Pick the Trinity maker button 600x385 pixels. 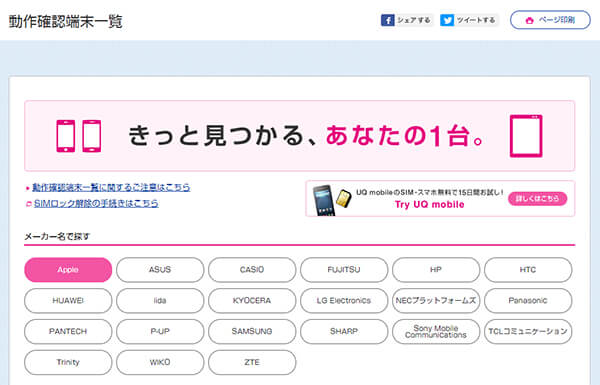pos(68,362)
